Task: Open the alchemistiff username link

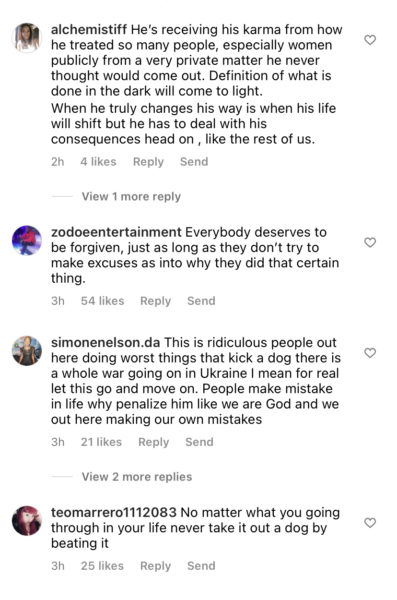Action: pos(89,29)
